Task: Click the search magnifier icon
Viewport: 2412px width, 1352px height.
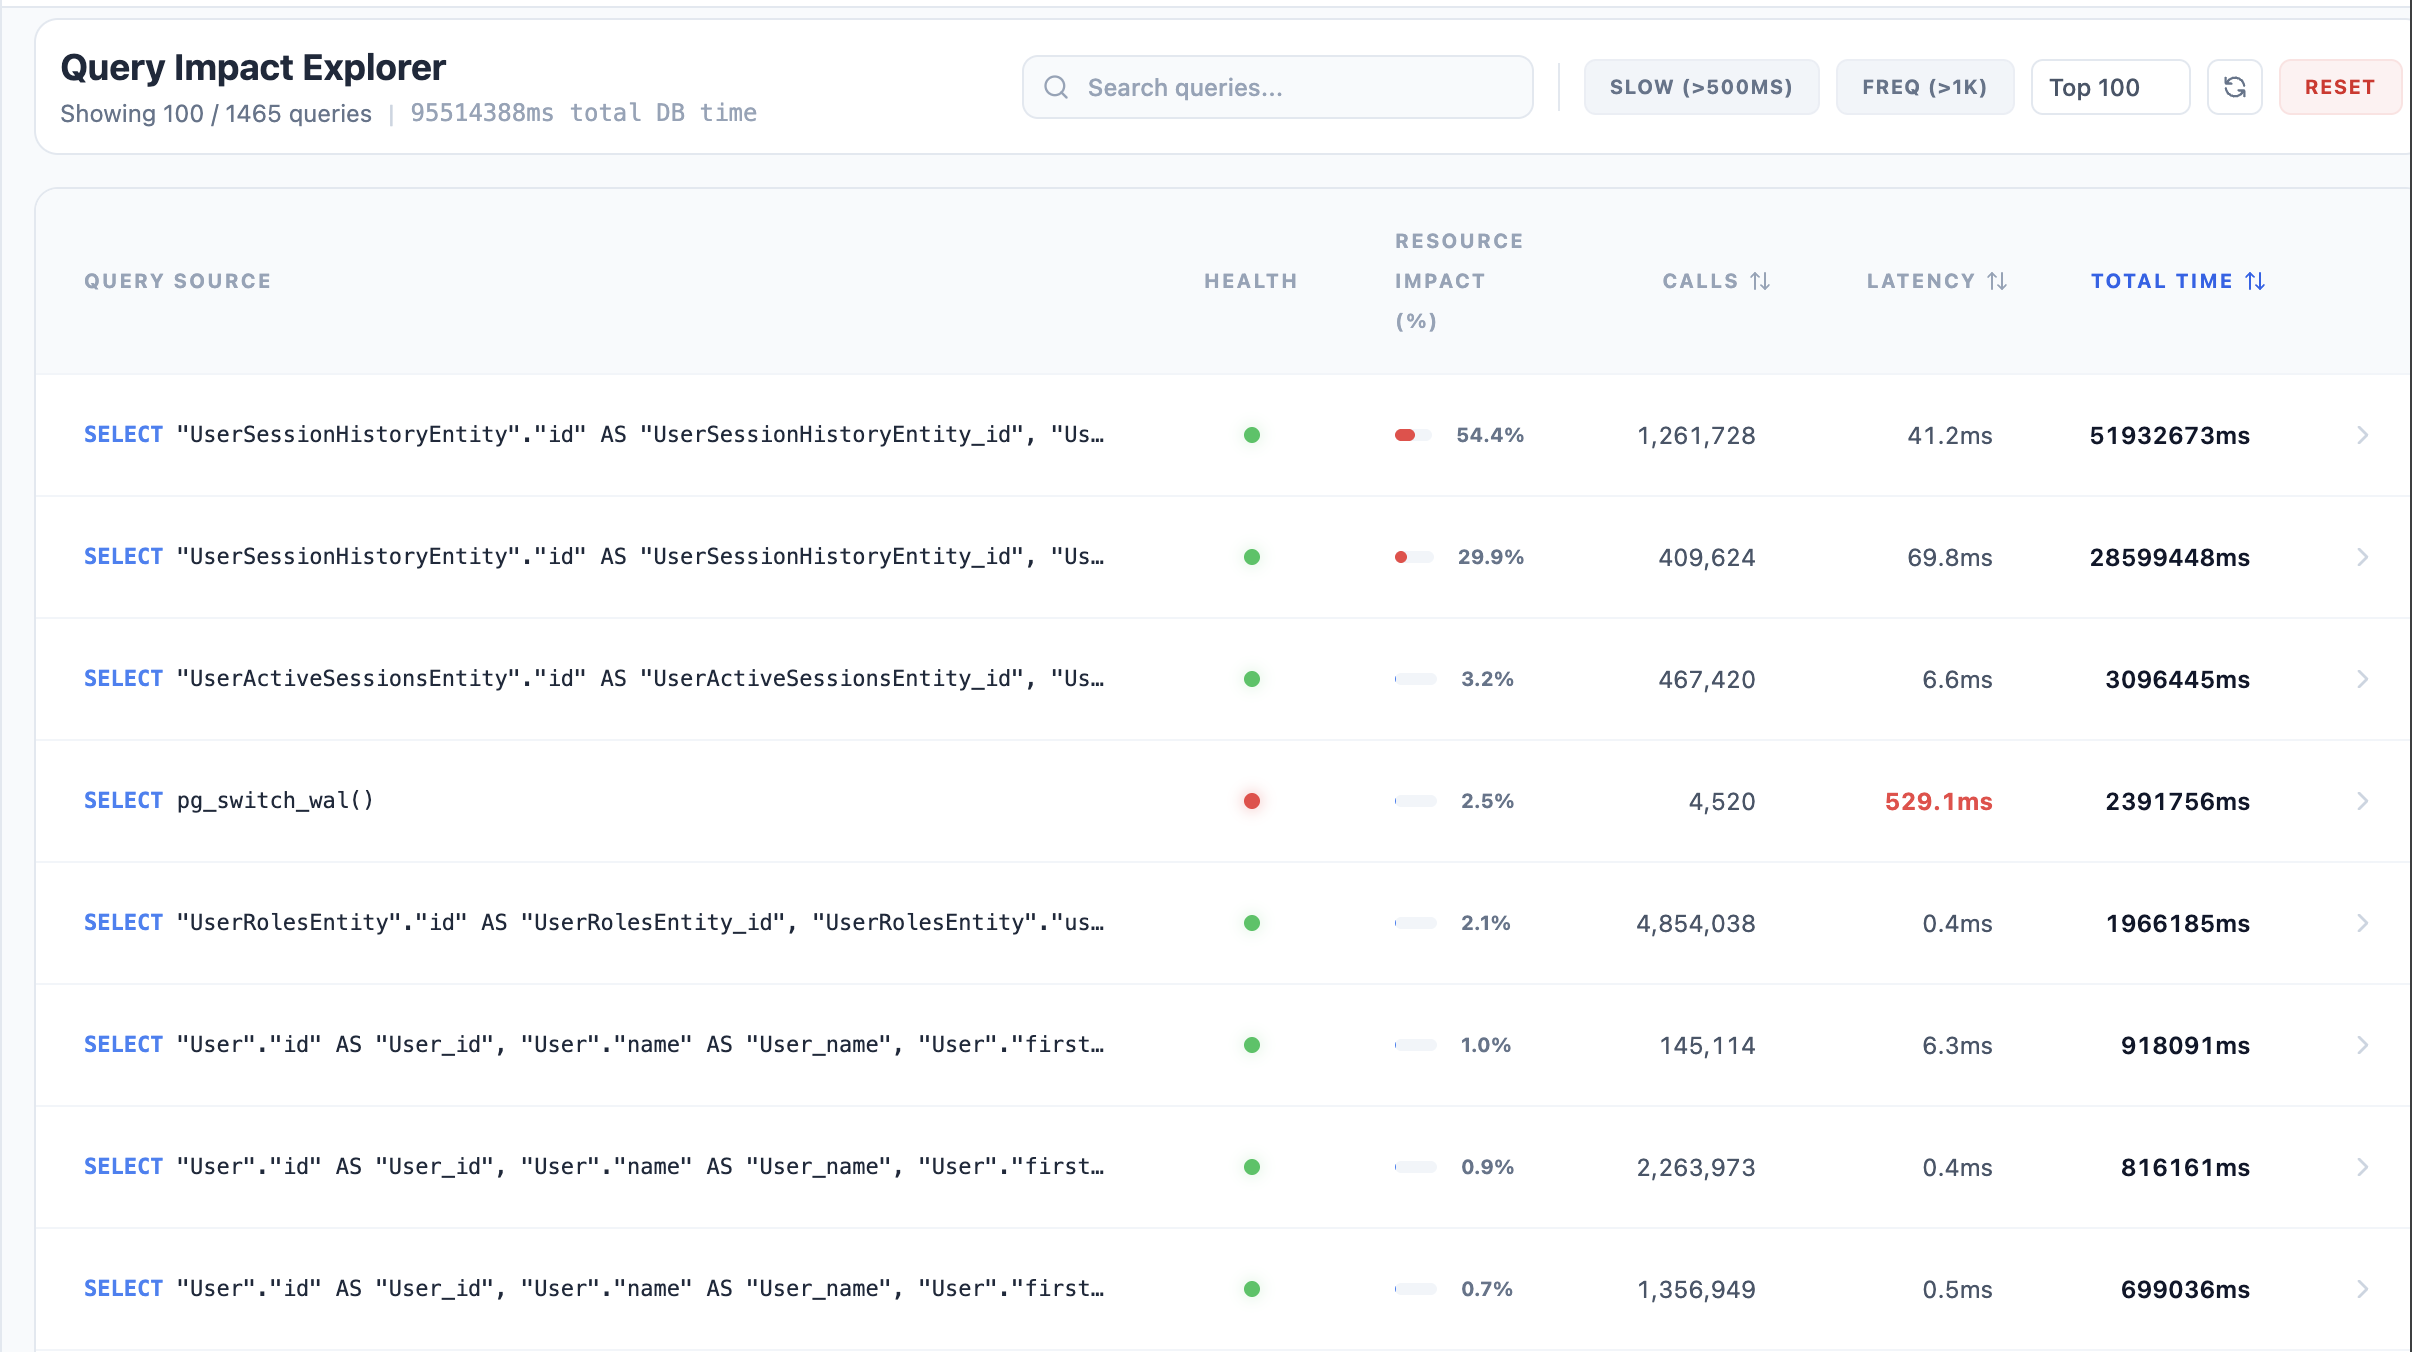Action: [1056, 87]
